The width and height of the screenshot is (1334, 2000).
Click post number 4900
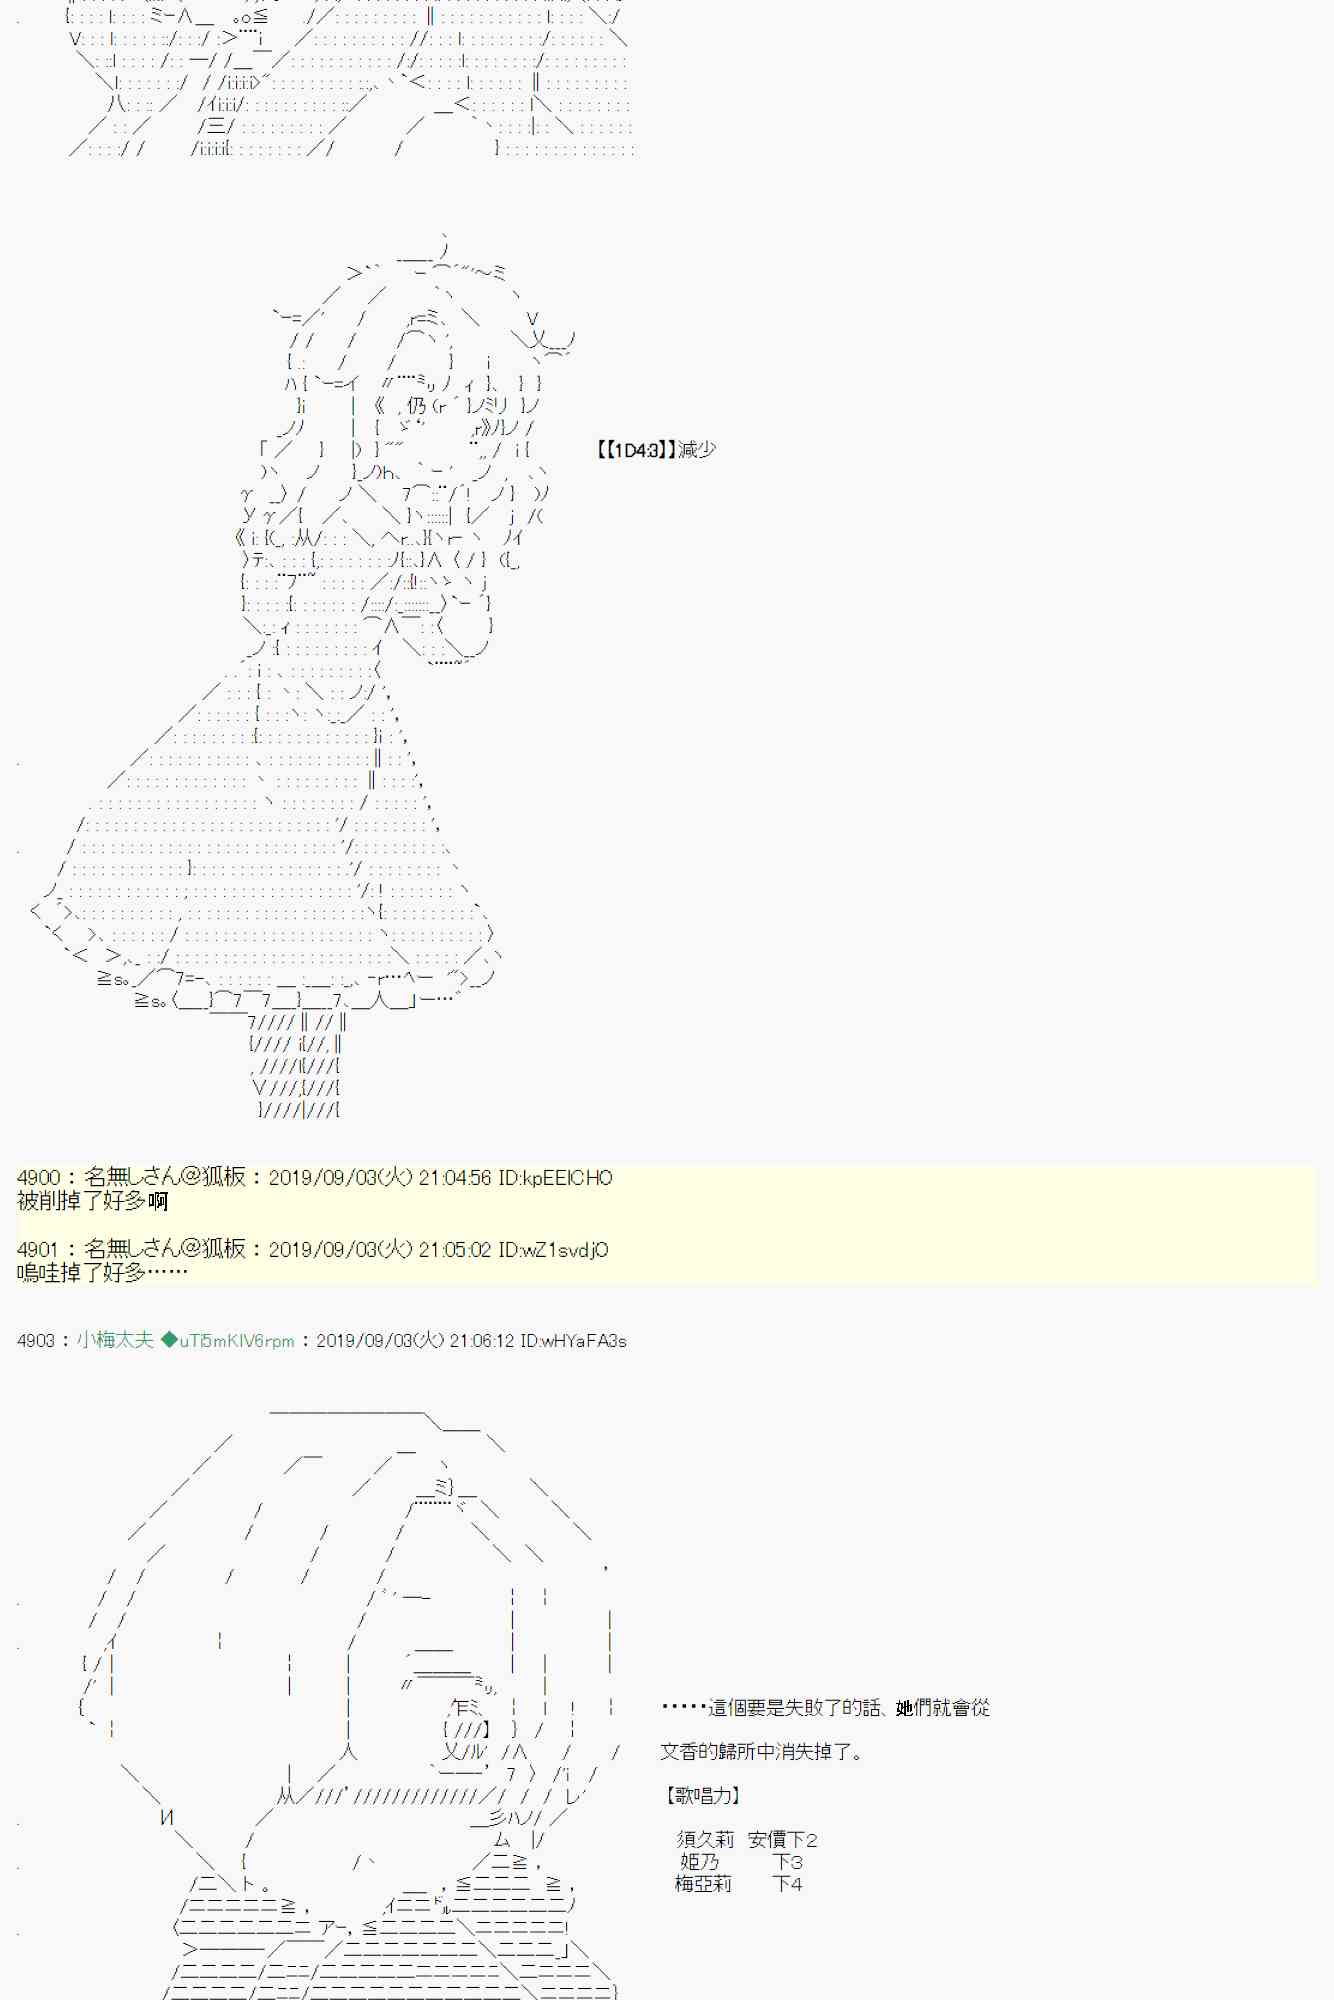pos(38,1178)
